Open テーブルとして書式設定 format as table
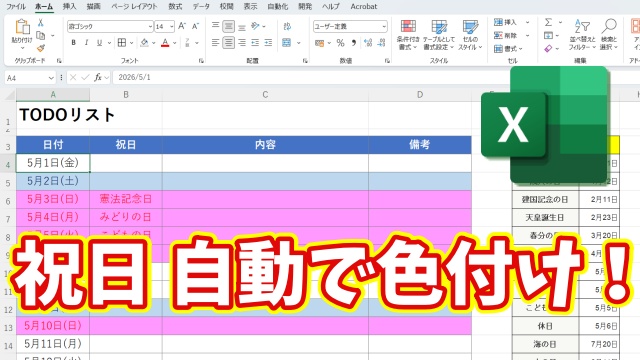Viewport: 640px width, 360px height. click(x=438, y=35)
